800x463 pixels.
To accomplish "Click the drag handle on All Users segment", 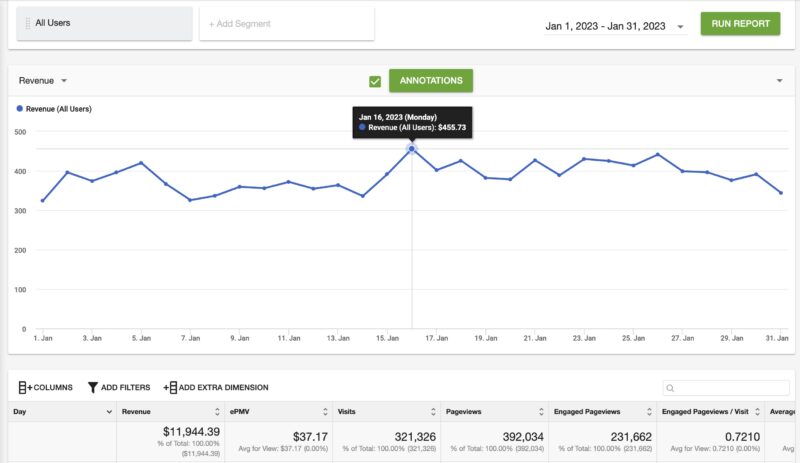I will click(28, 23).
